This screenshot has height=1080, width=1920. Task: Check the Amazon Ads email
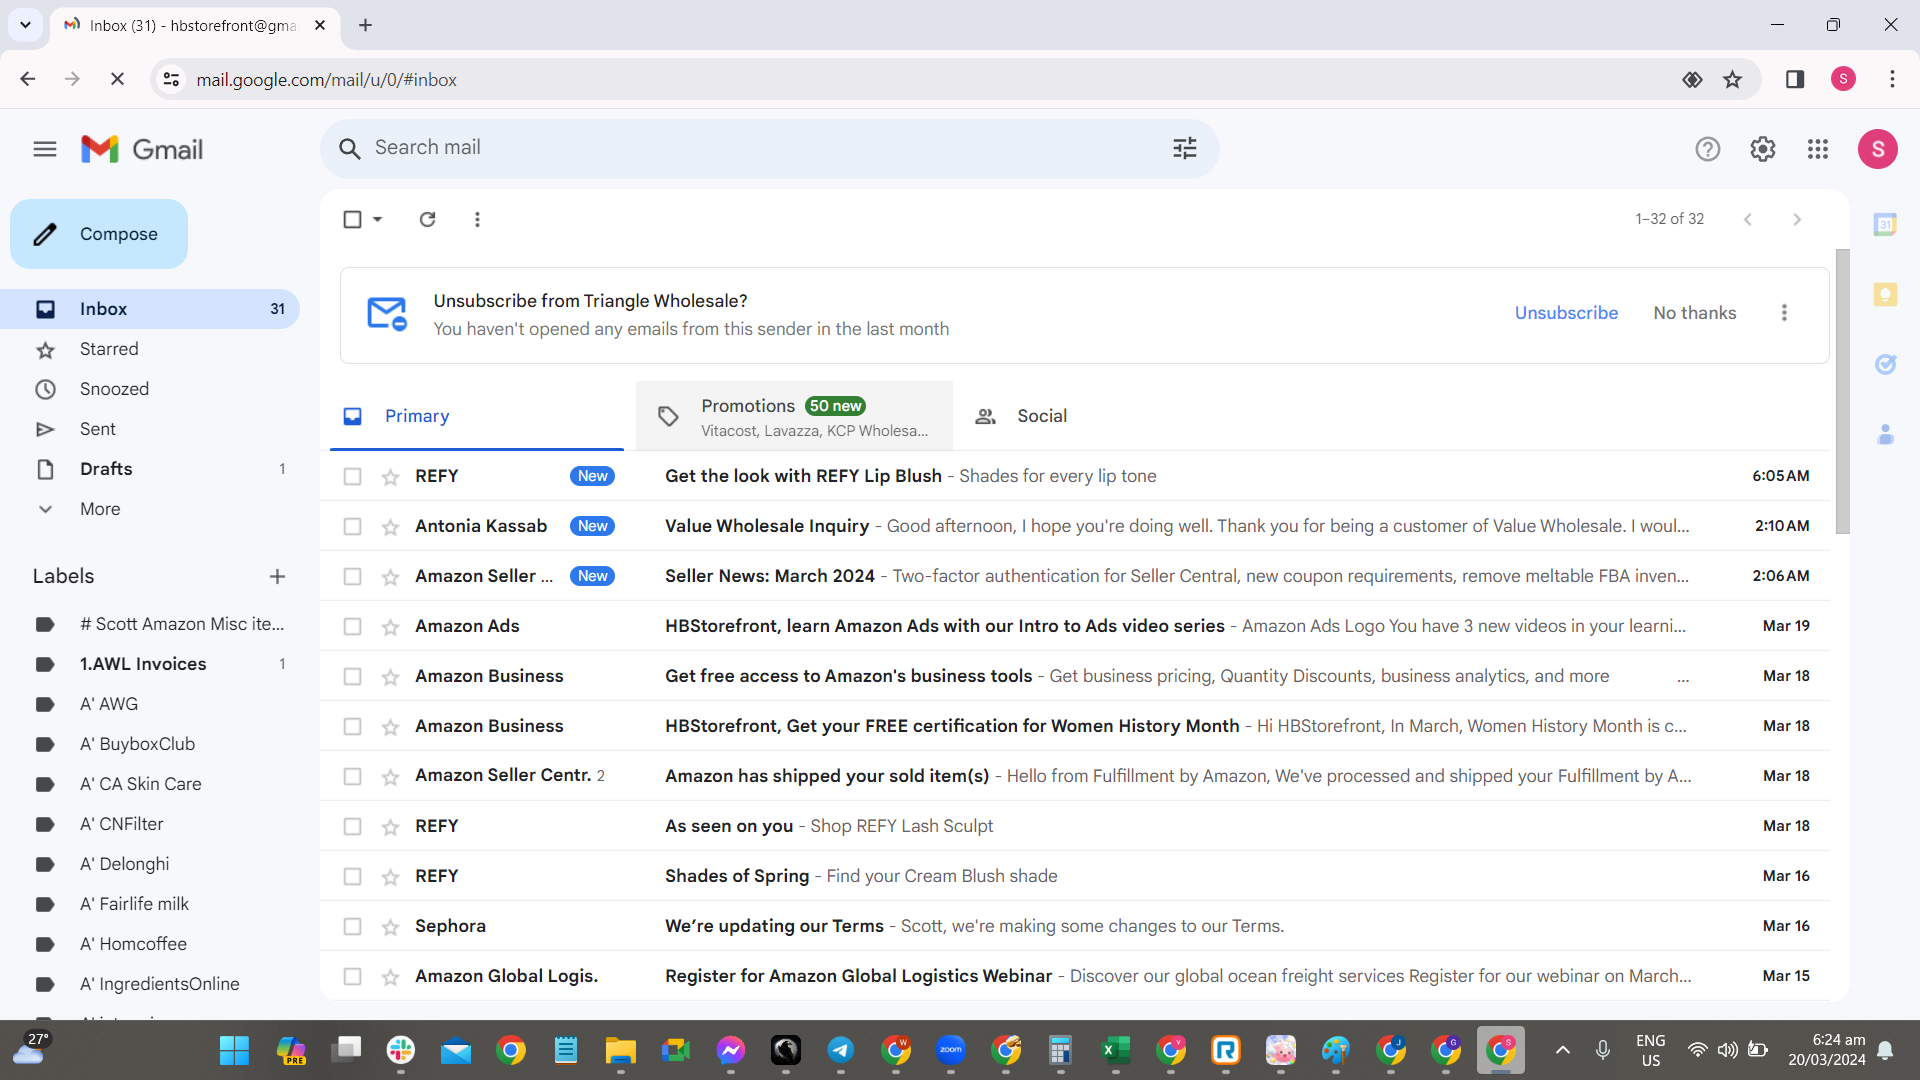(x=352, y=627)
